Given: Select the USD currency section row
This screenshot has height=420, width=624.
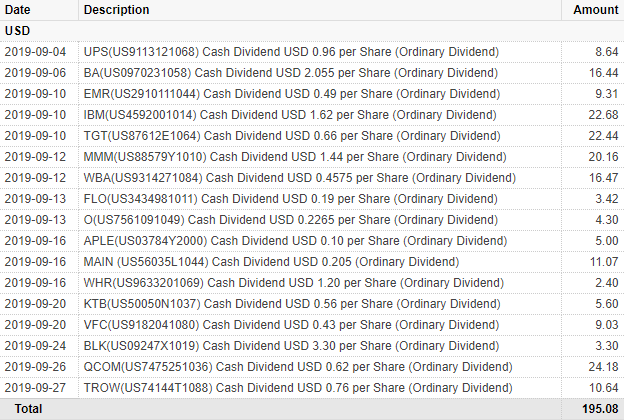Looking at the screenshot, I should pos(312,31).
